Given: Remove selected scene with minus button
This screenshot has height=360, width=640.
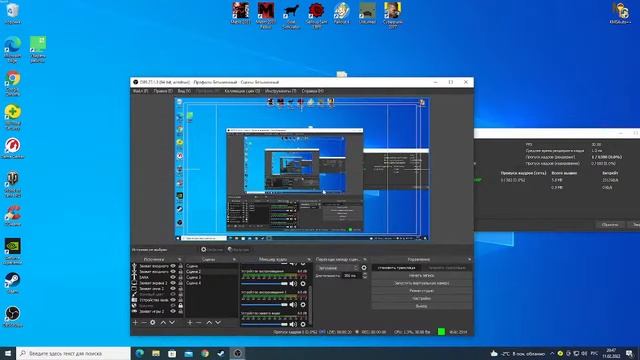Looking at the screenshot, I should (199, 322).
